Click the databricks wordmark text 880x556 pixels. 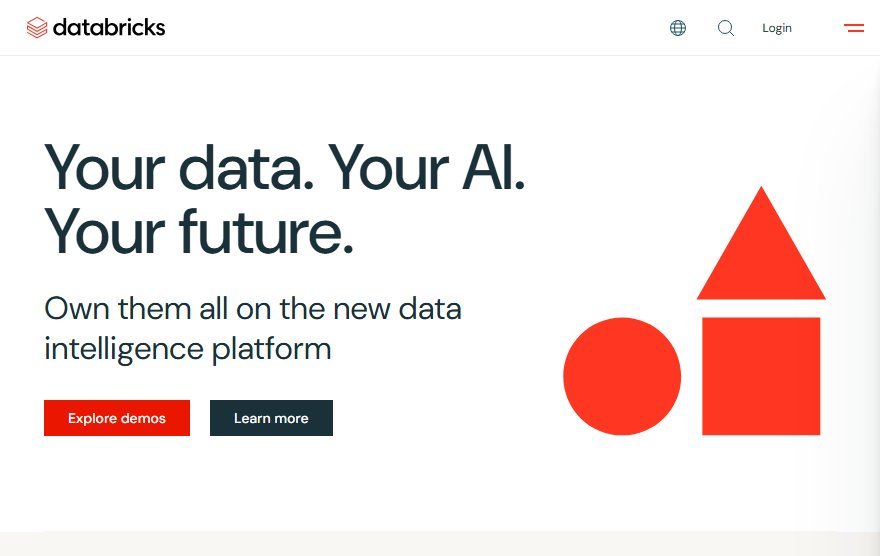(109, 27)
